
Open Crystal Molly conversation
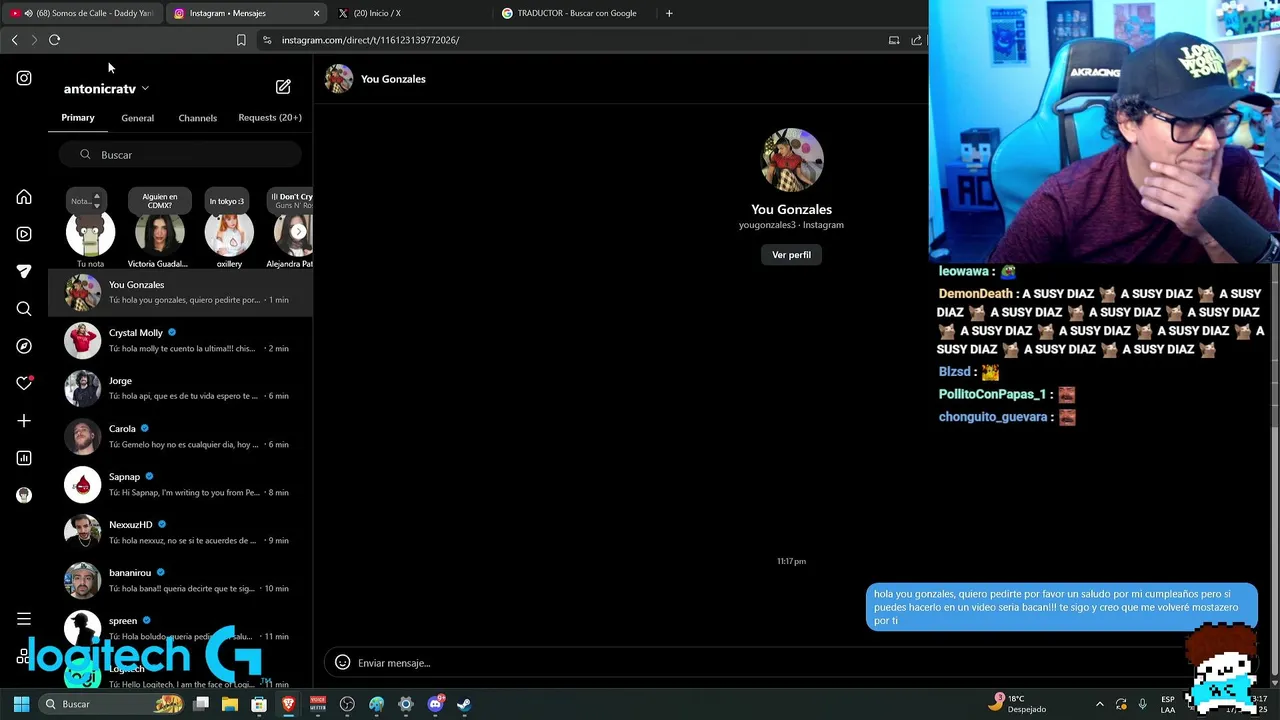click(x=180, y=340)
